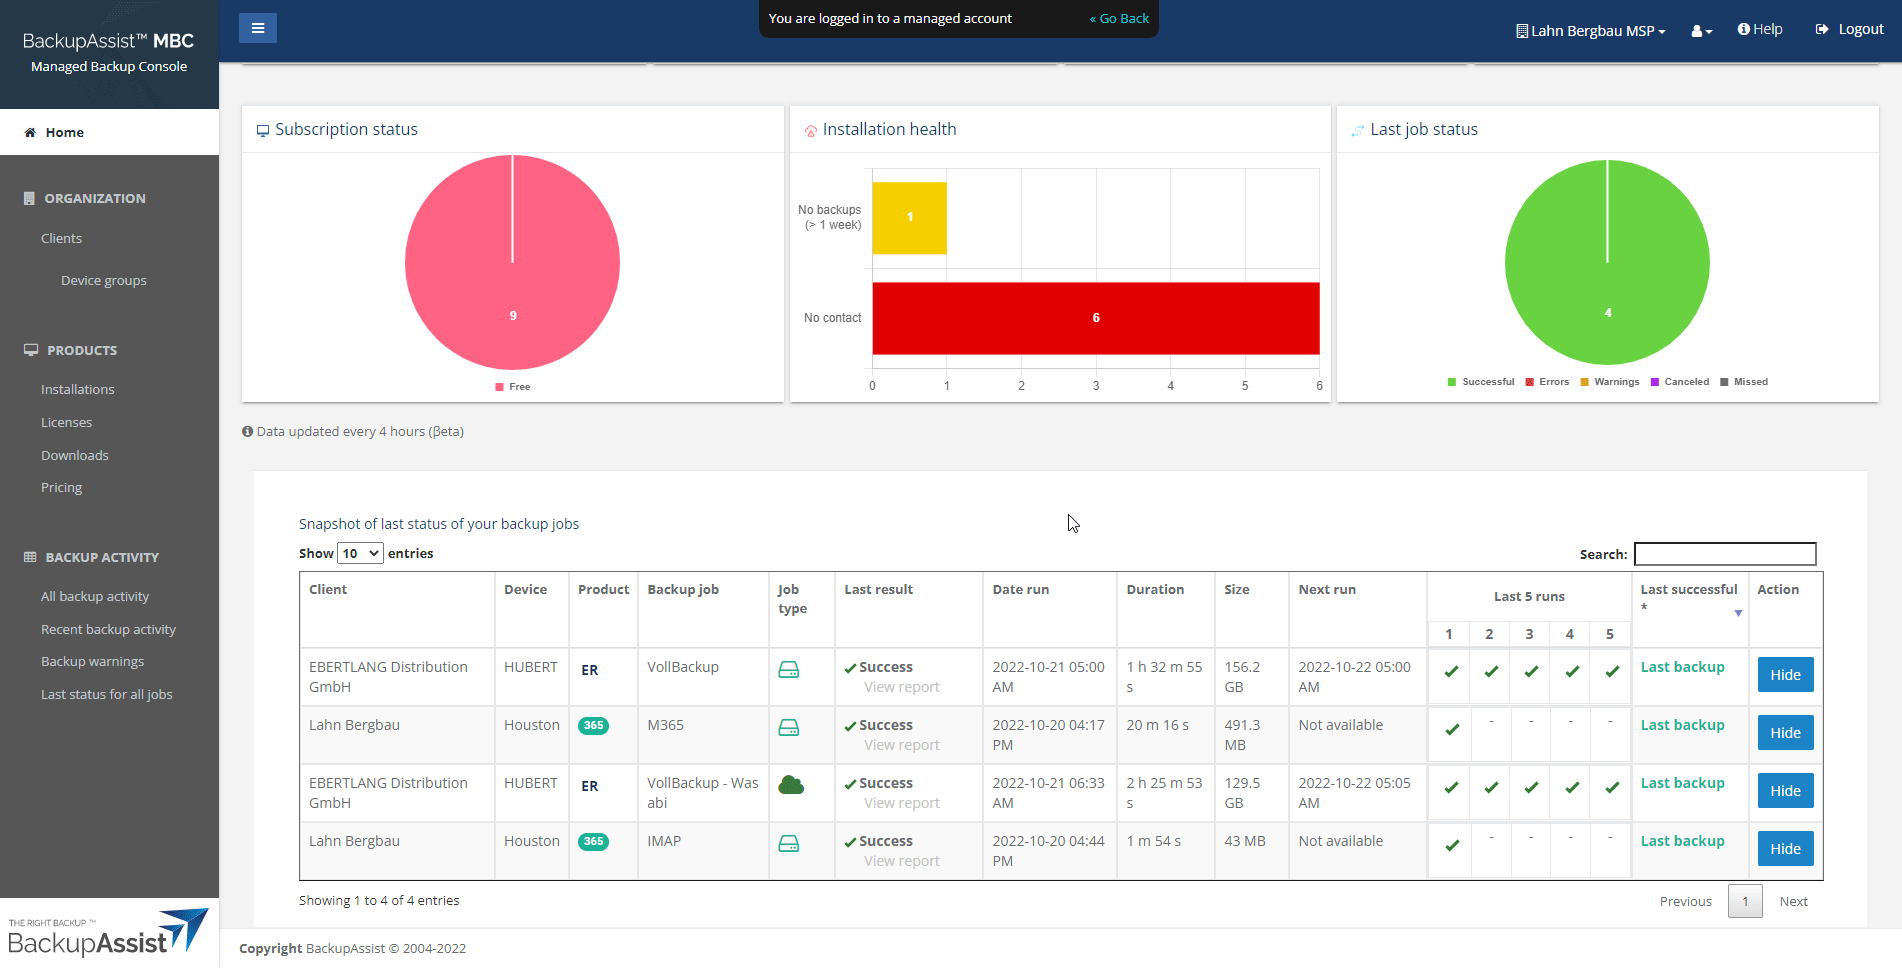This screenshot has height=968, width=1902.
Task: Click the Next pagination button
Action: (1793, 901)
